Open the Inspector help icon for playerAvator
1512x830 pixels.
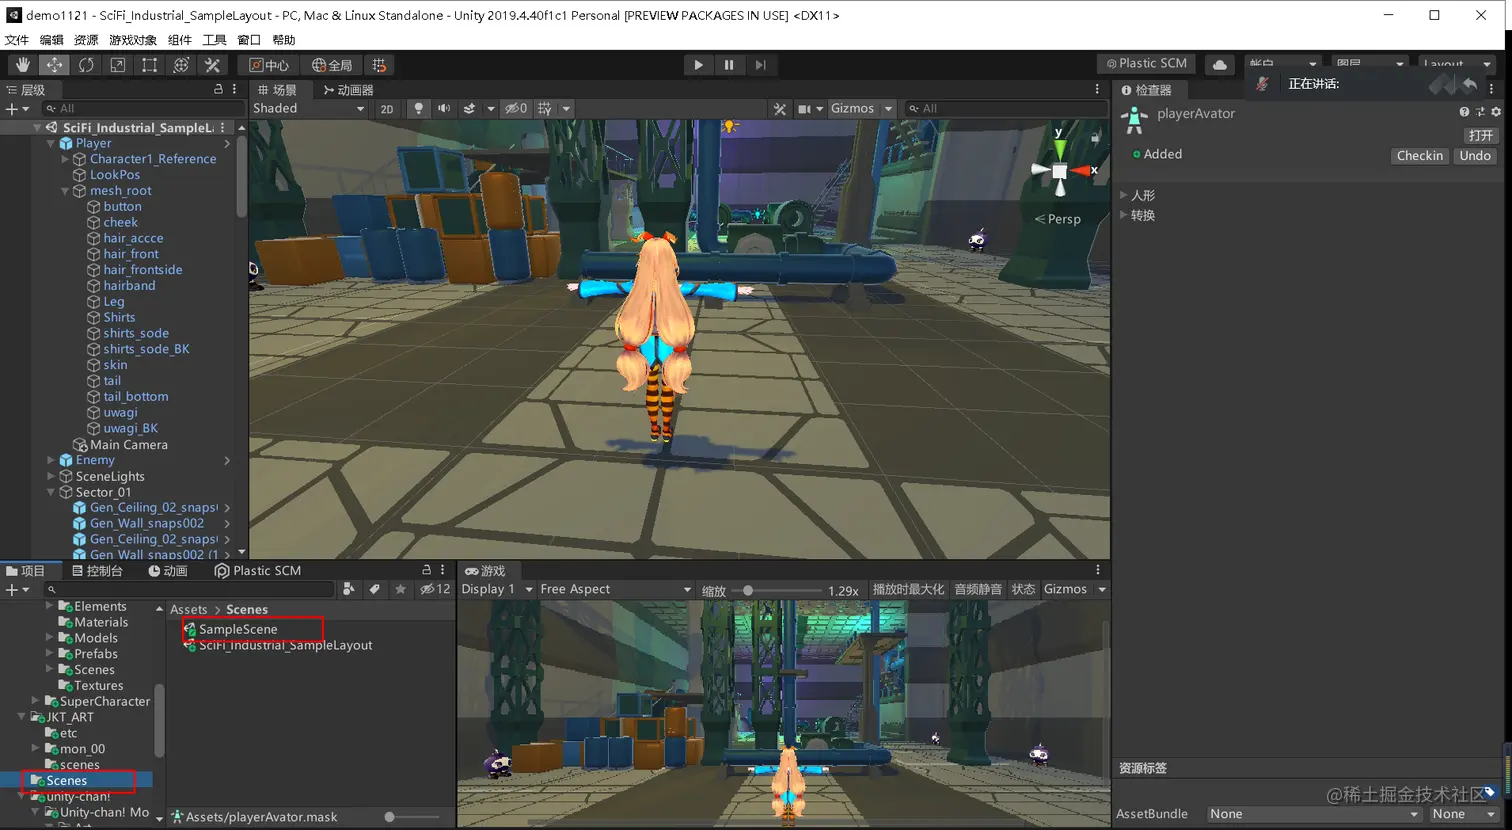1464,112
